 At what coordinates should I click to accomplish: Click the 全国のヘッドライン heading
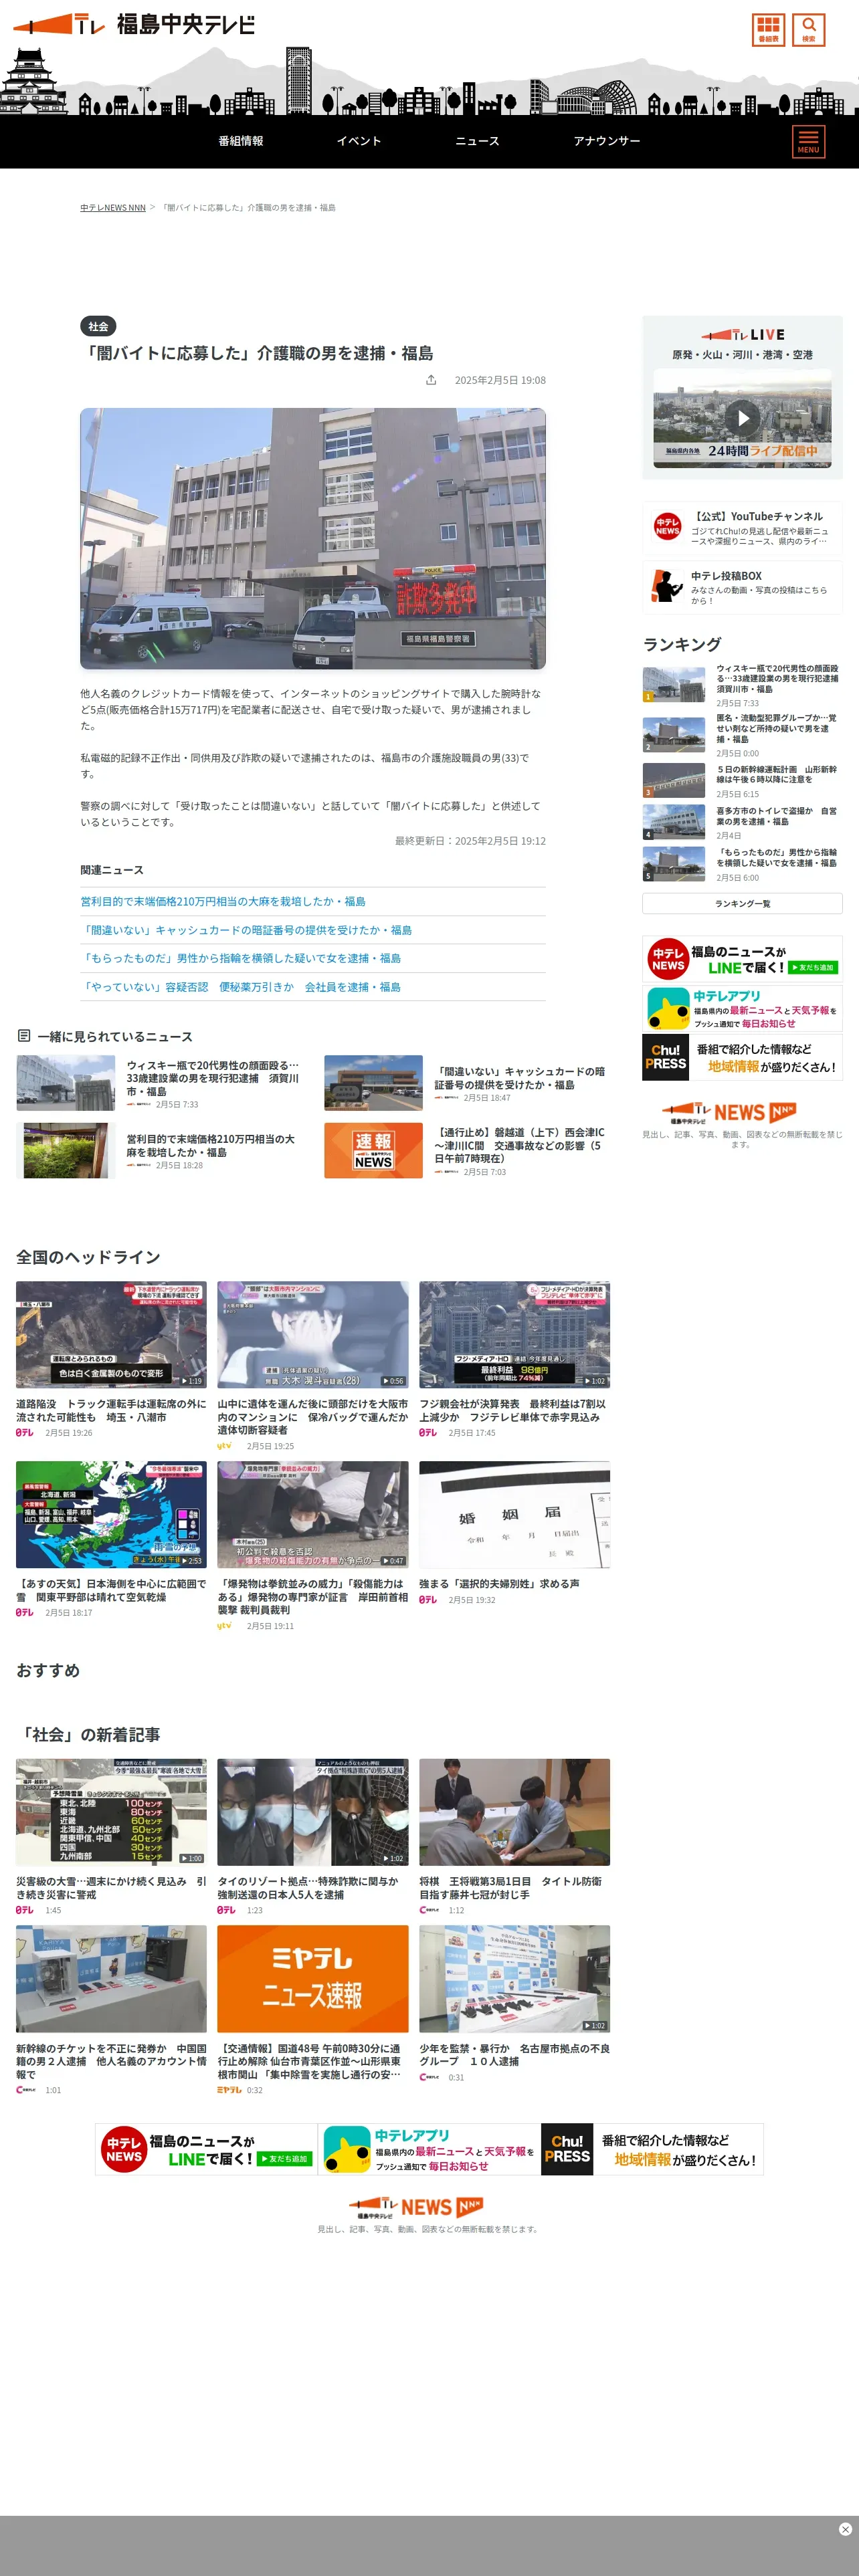click(x=88, y=1257)
